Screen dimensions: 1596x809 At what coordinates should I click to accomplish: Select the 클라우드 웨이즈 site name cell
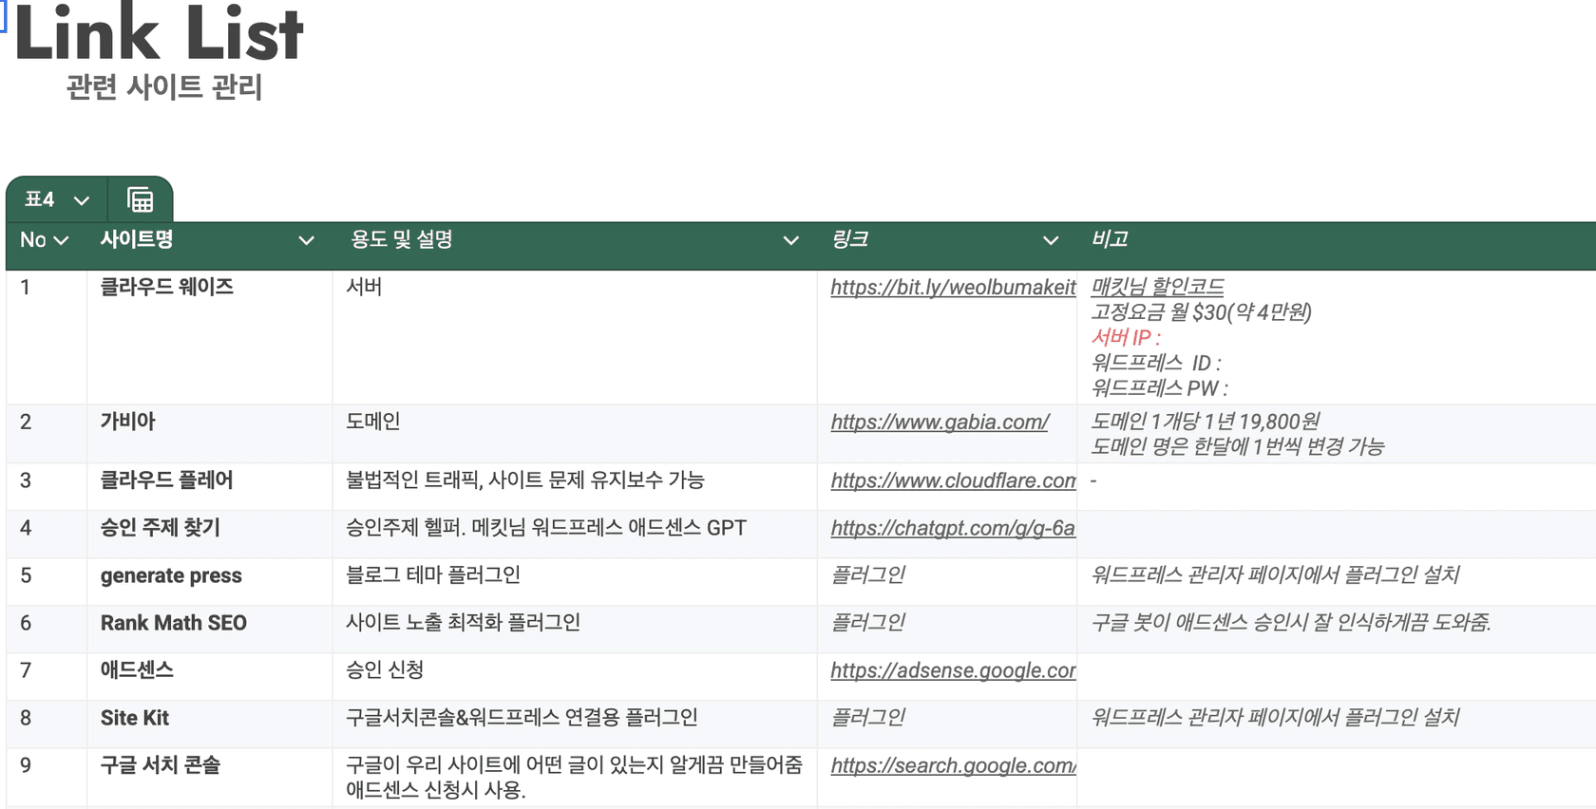pos(210,337)
